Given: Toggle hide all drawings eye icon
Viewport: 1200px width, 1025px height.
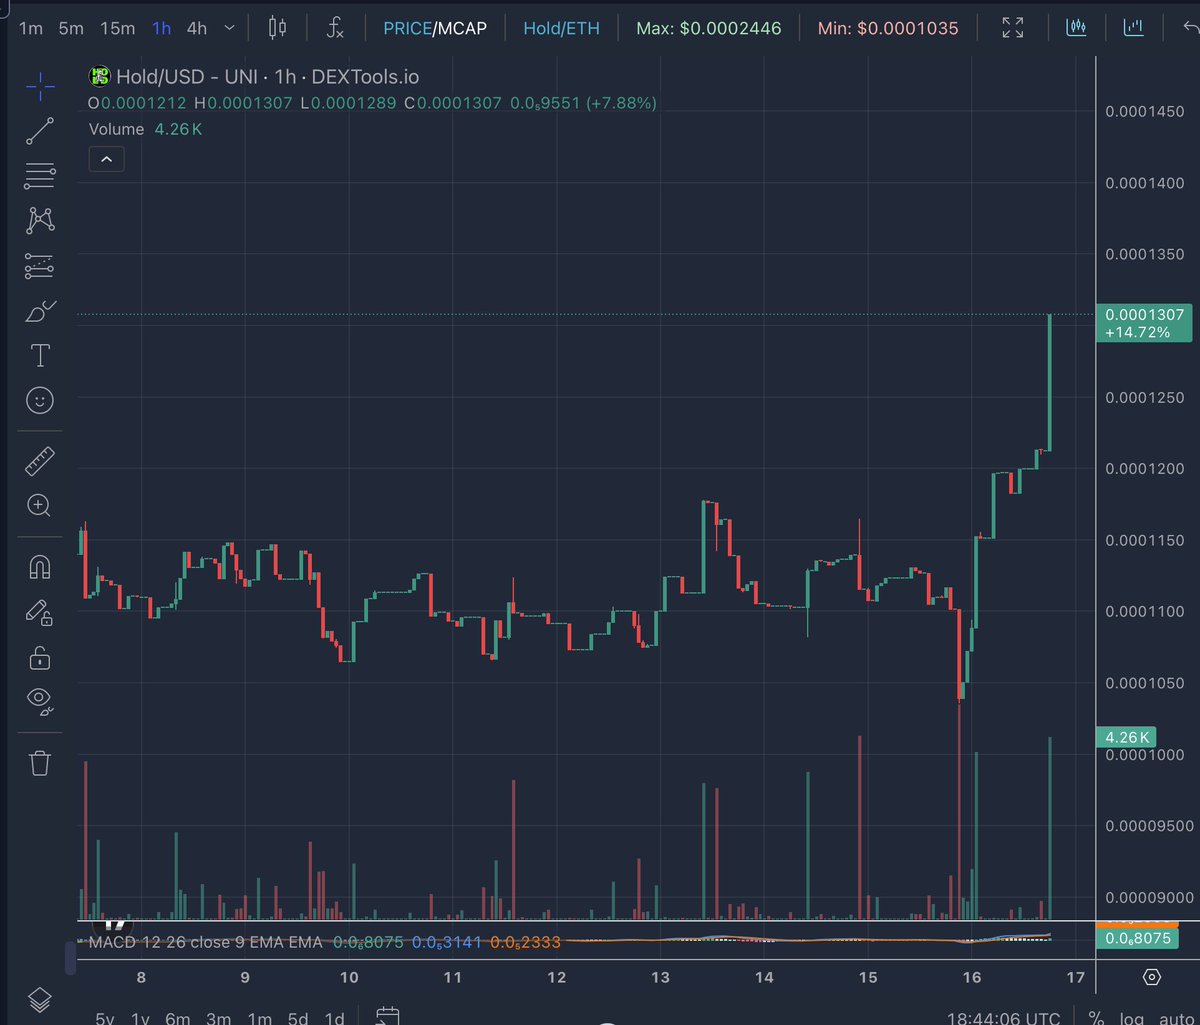Looking at the screenshot, I should 40,700.
